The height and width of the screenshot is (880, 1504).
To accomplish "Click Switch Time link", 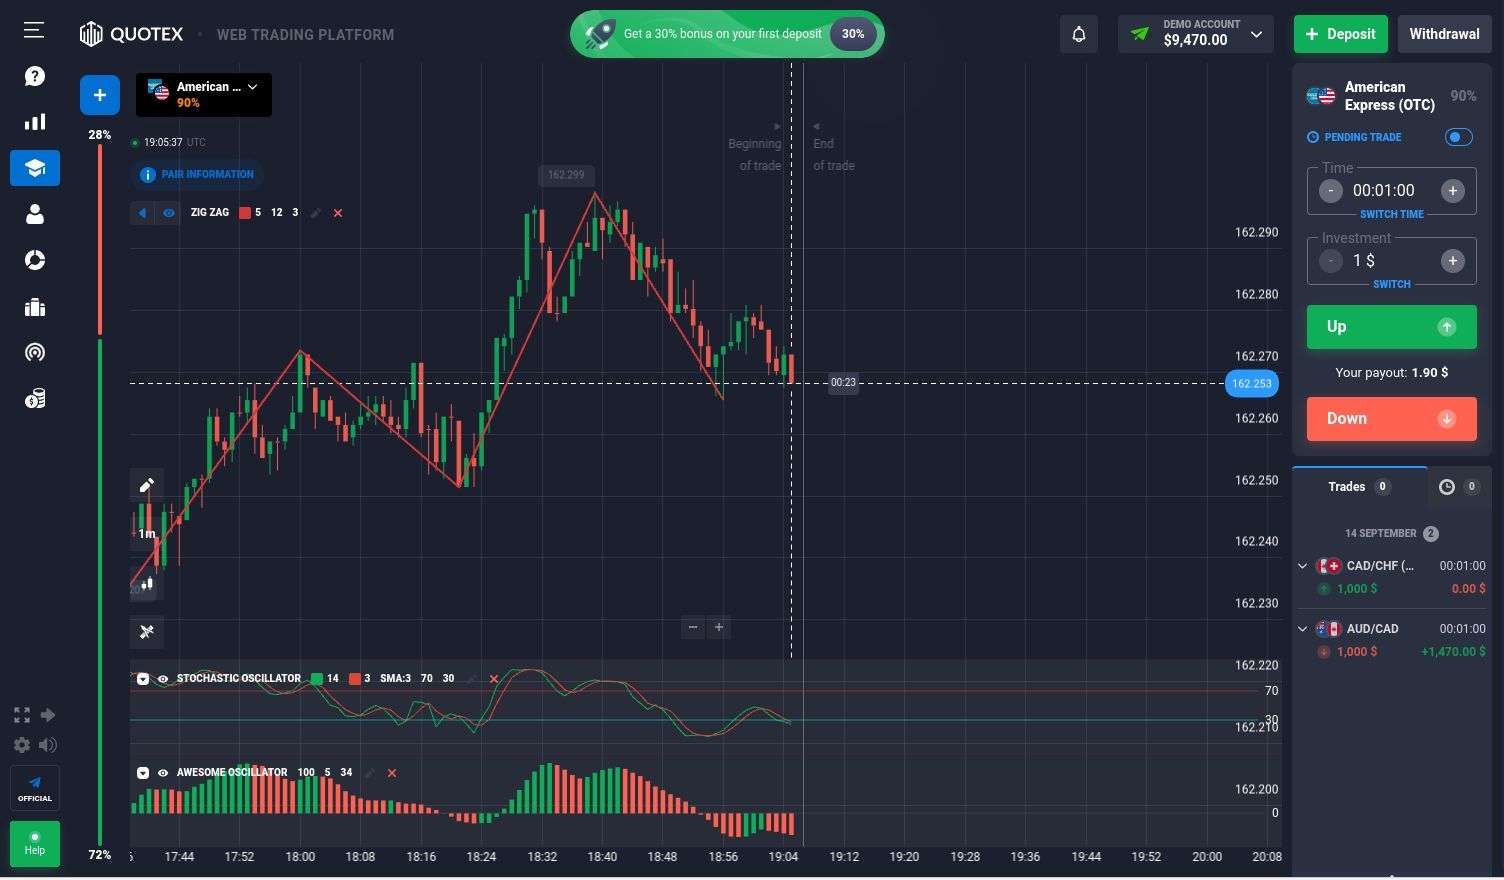I will pyautogui.click(x=1391, y=214).
